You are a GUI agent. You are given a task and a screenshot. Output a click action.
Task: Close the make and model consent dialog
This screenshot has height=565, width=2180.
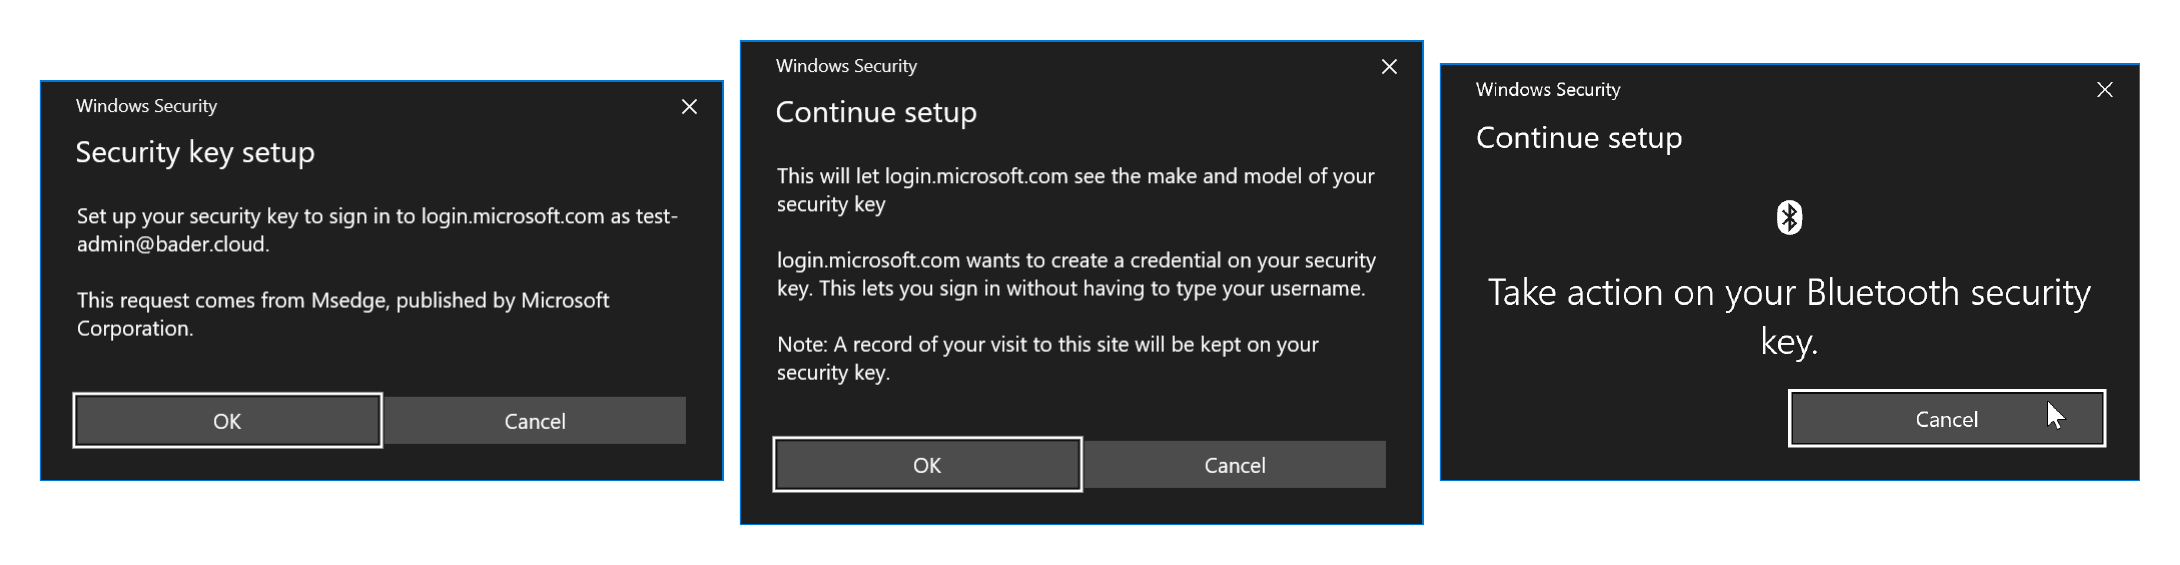(1389, 67)
